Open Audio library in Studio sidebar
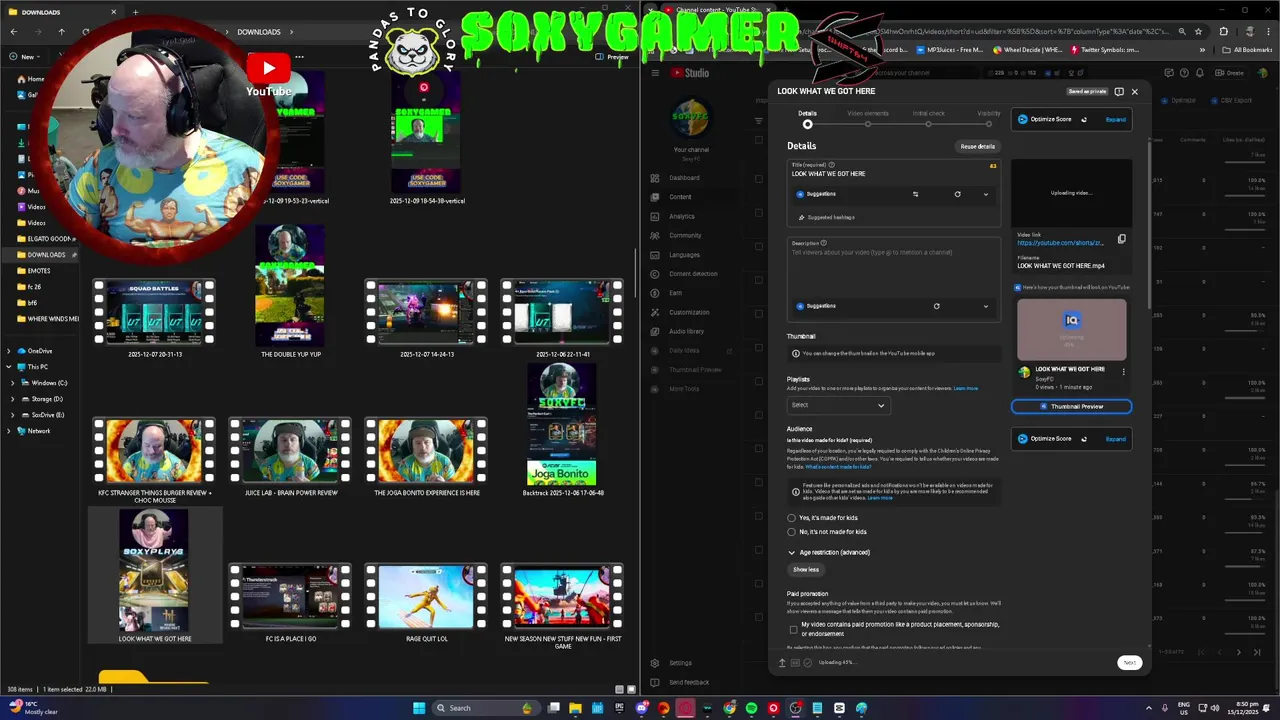The height and width of the screenshot is (720, 1280). point(686,331)
